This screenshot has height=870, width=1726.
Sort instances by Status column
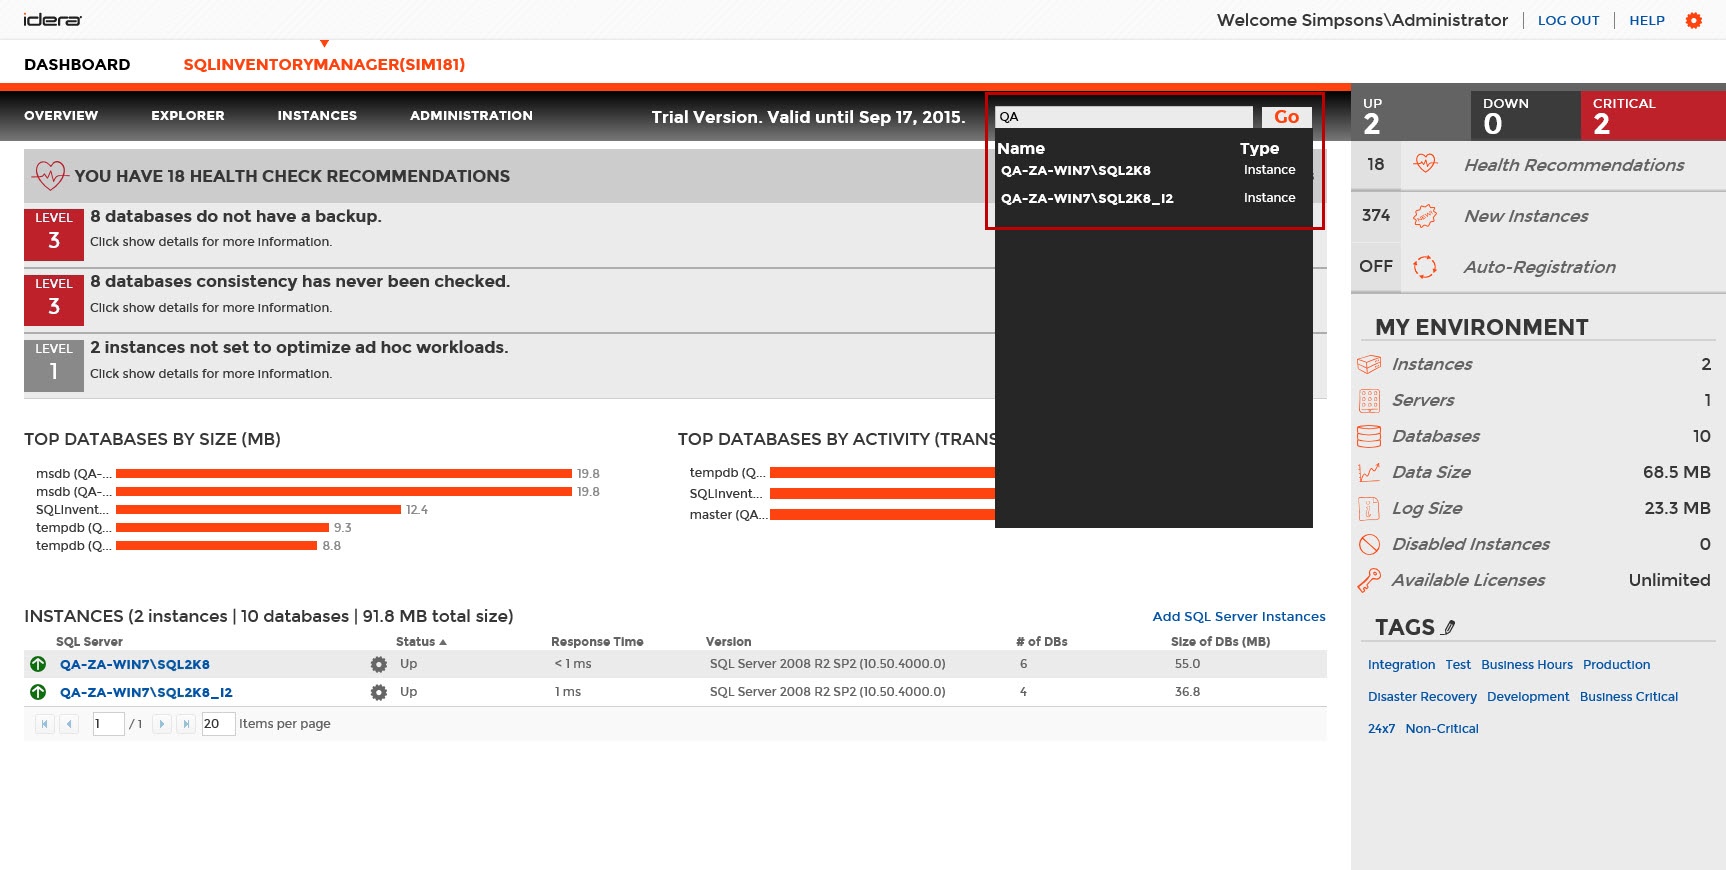pyautogui.click(x=421, y=642)
